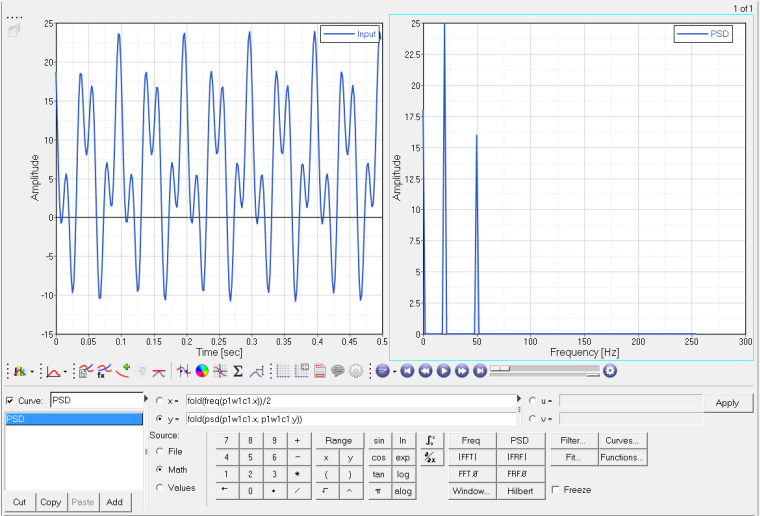Click the animation settings gear icon
The width and height of the screenshot is (760, 516).
[610, 371]
